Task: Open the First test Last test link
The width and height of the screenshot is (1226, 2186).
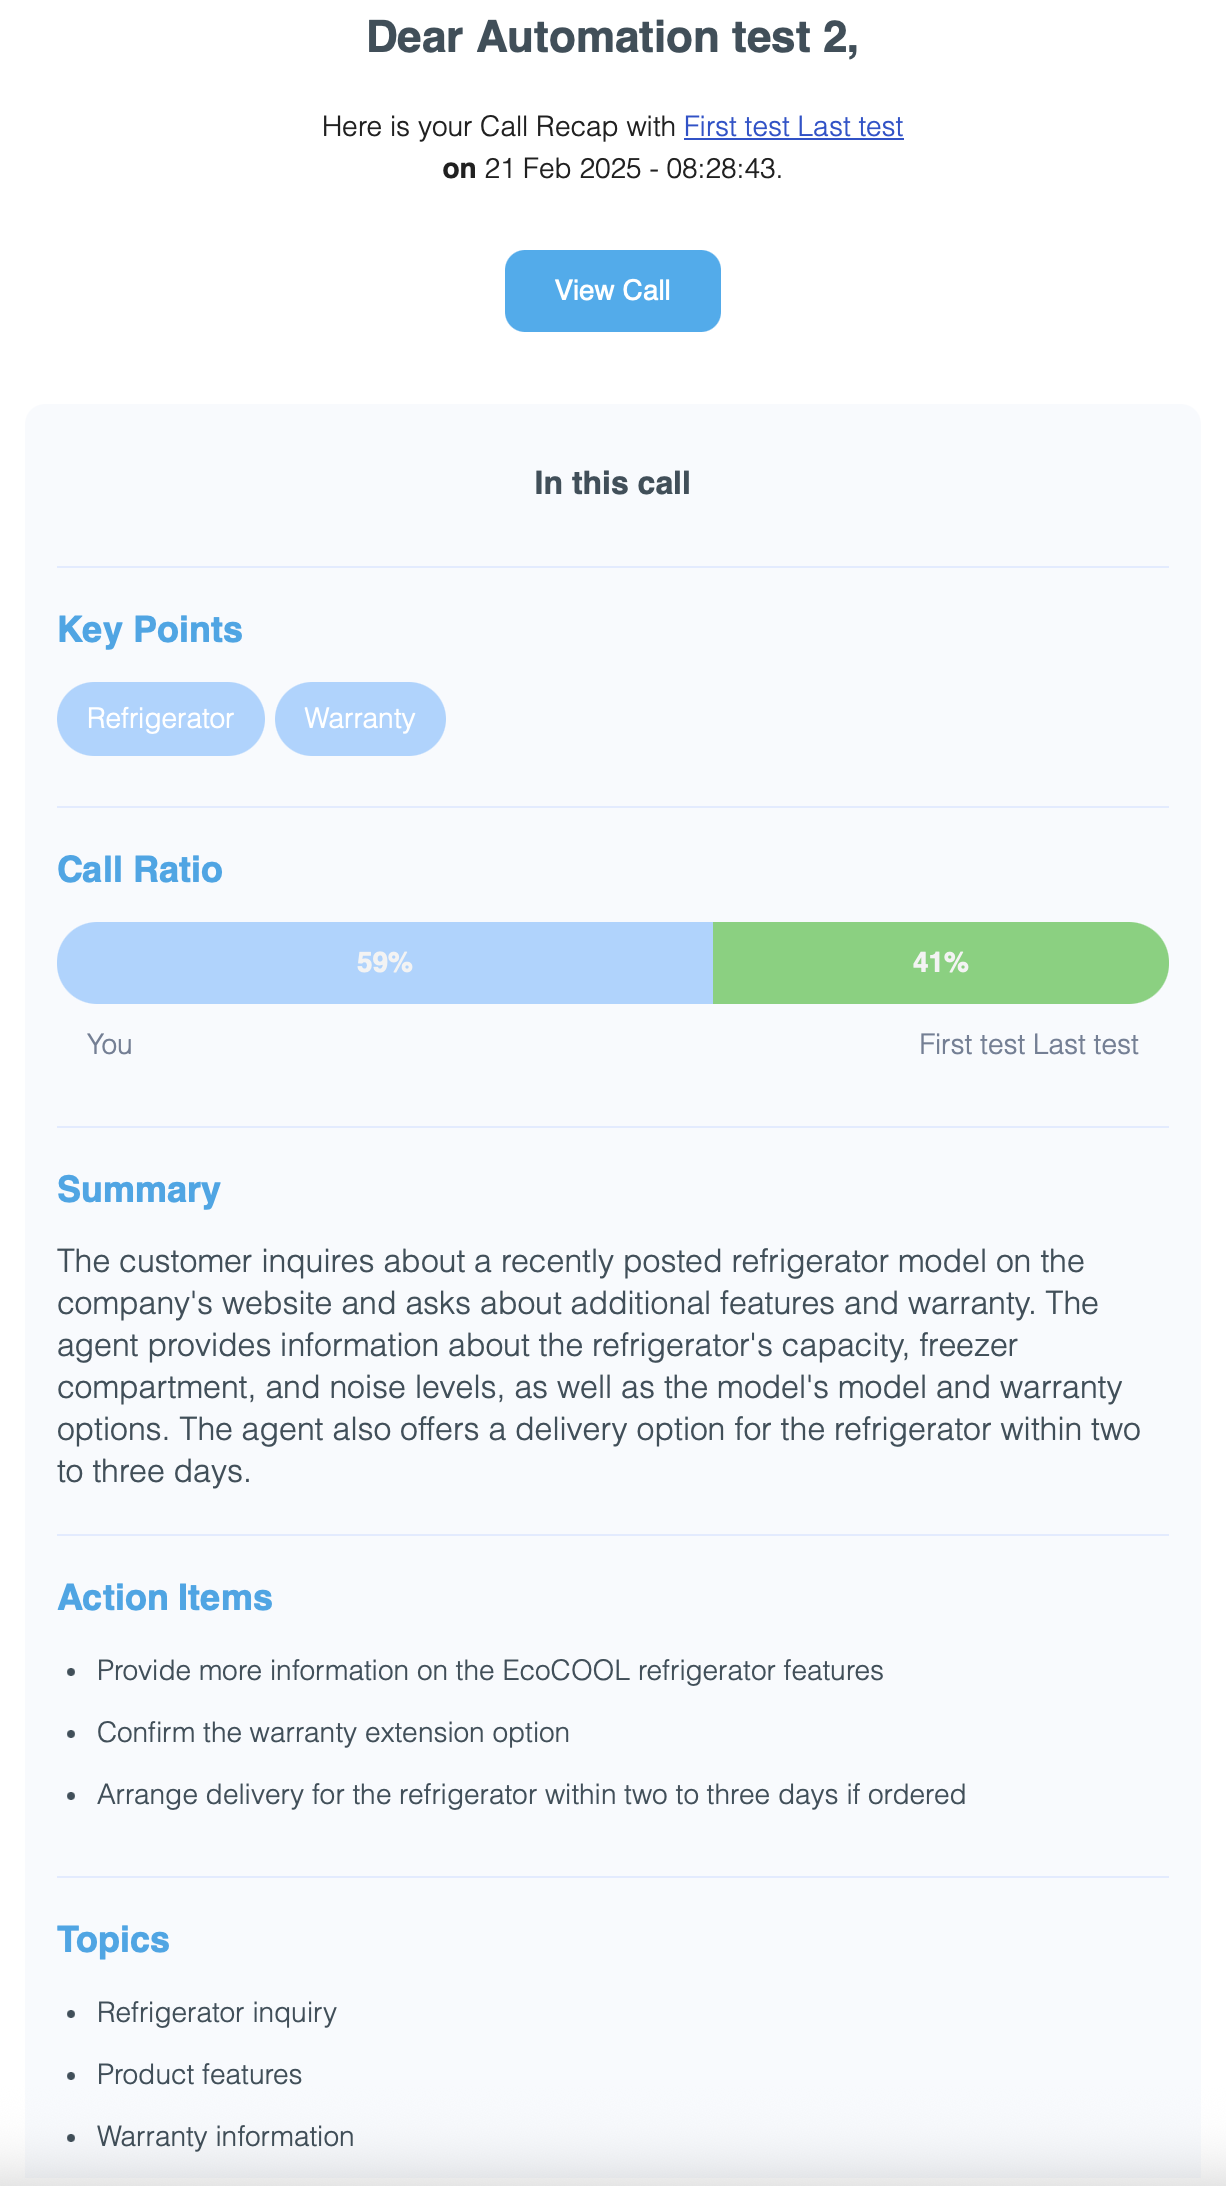Action: point(793,127)
